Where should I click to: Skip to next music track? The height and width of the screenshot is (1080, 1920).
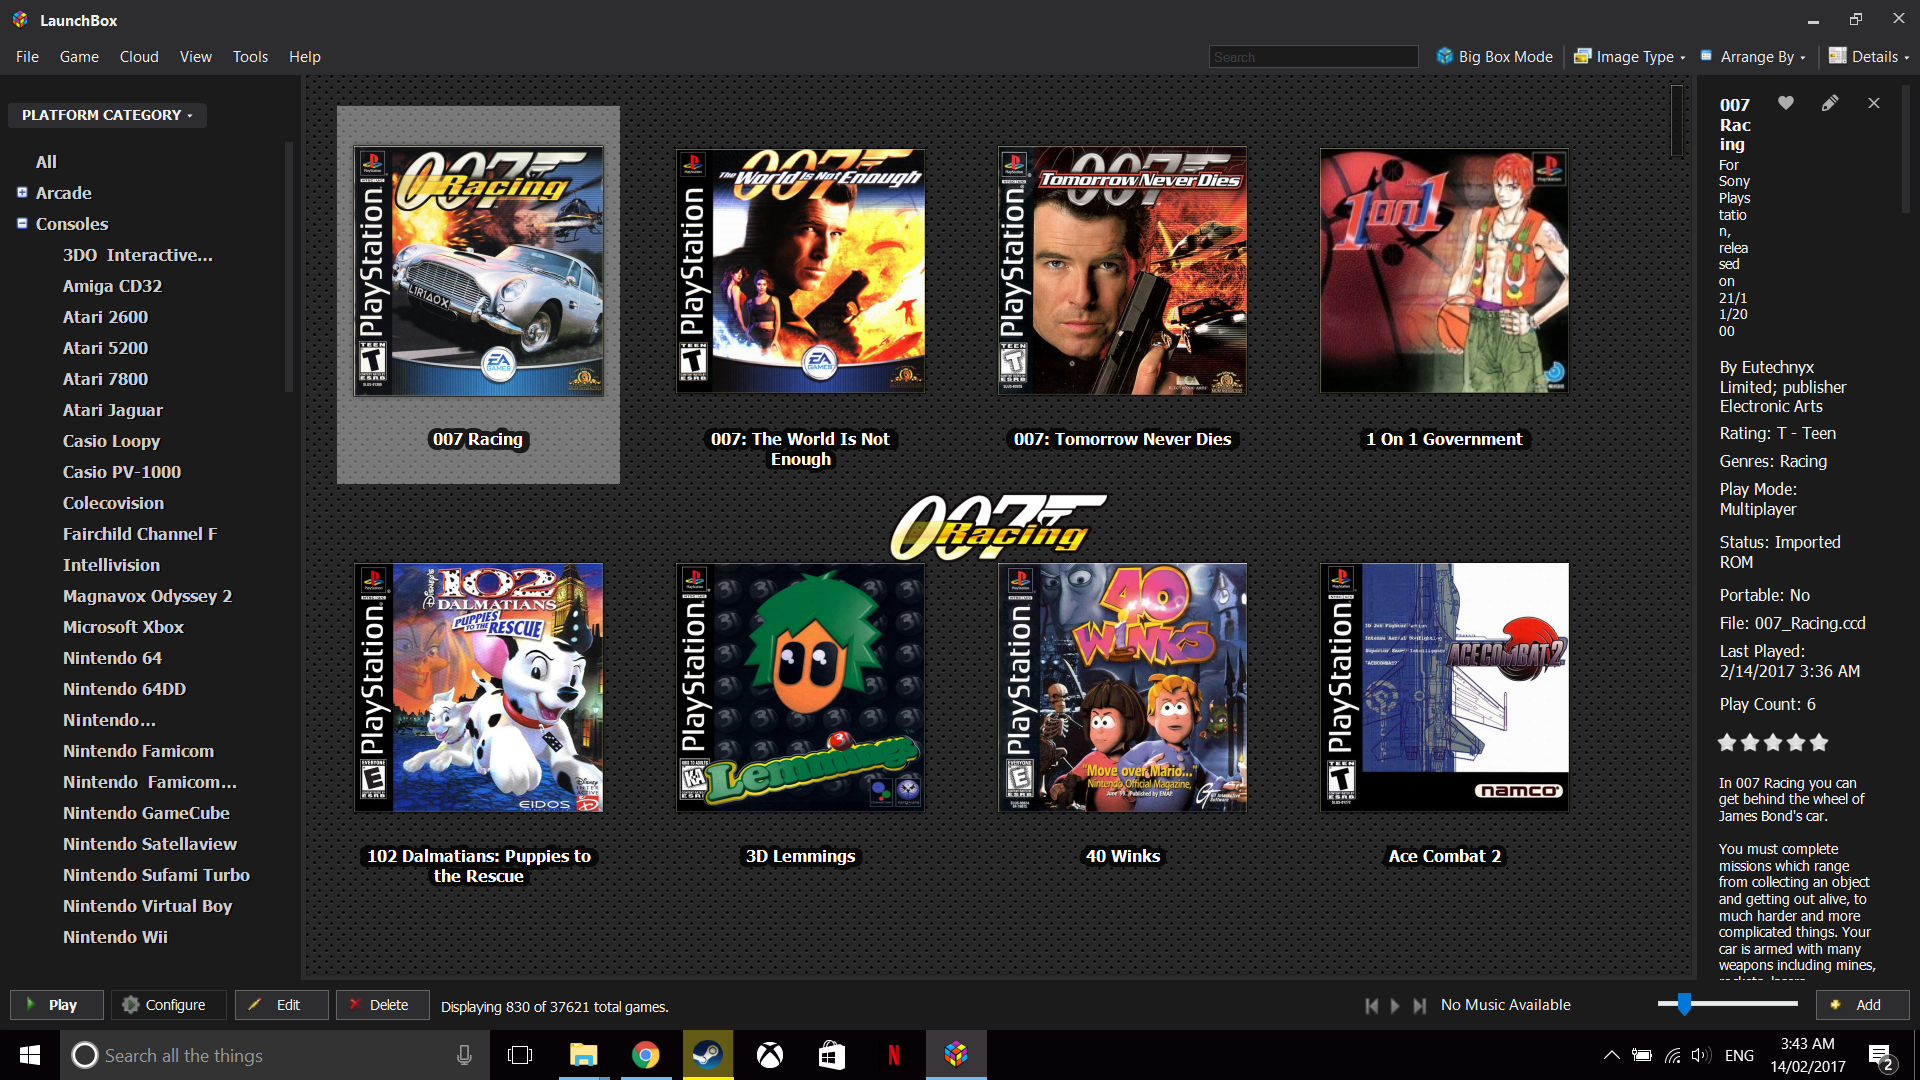click(1419, 1006)
